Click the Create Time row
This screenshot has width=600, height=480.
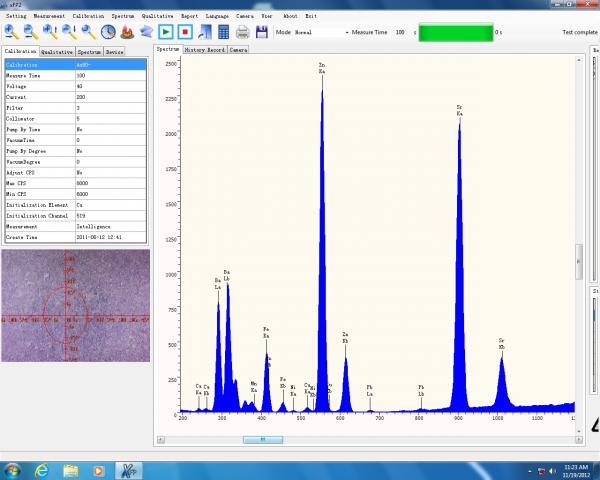75,237
